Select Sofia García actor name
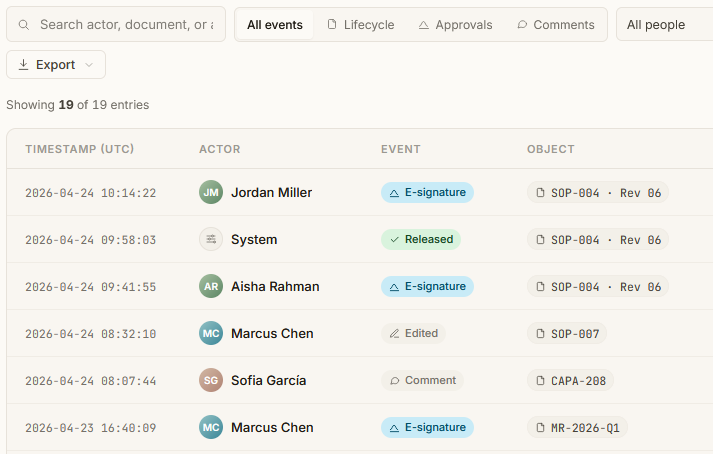This screenshot has width=713, height=454. point(268,380)
